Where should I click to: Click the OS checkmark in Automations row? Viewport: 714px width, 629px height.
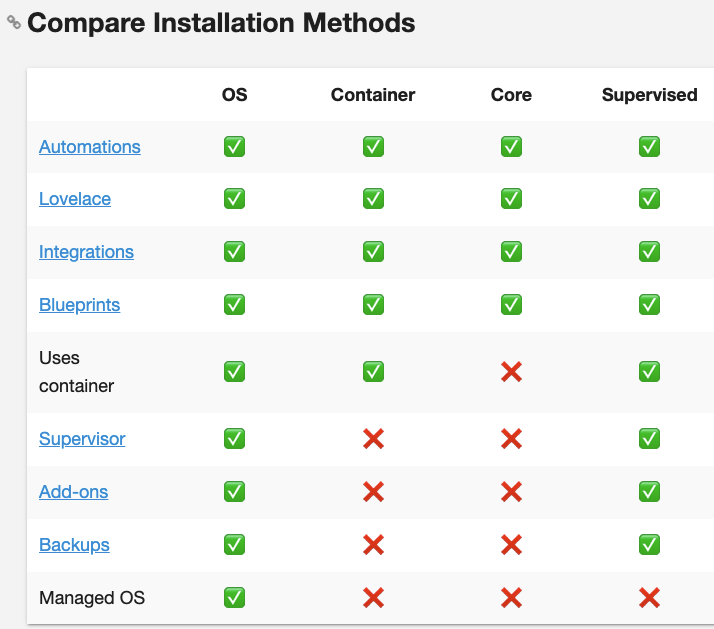click(x=235, y=147)
